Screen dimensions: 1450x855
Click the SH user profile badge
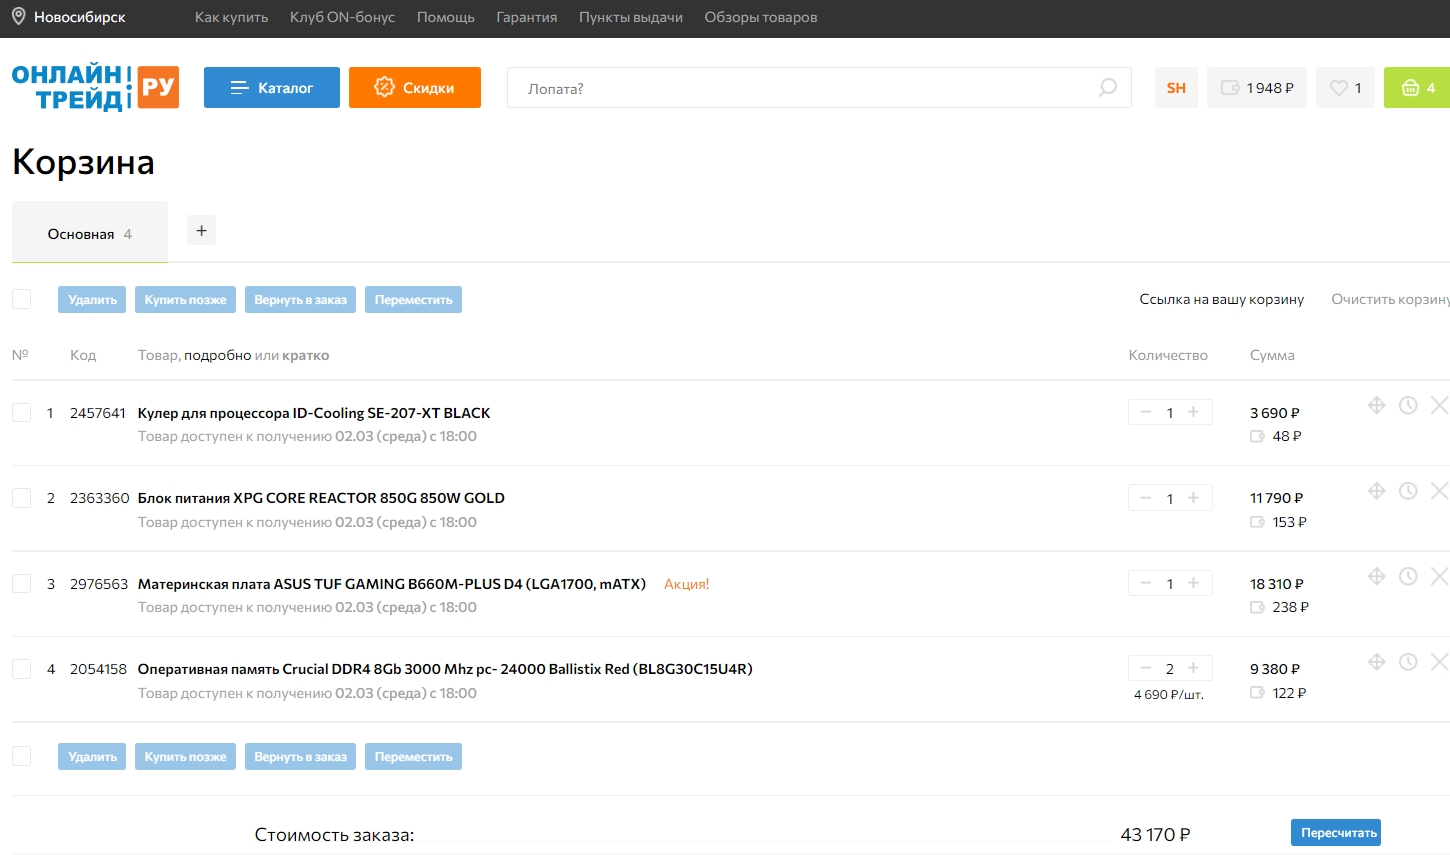click(x=1176, y=88)
